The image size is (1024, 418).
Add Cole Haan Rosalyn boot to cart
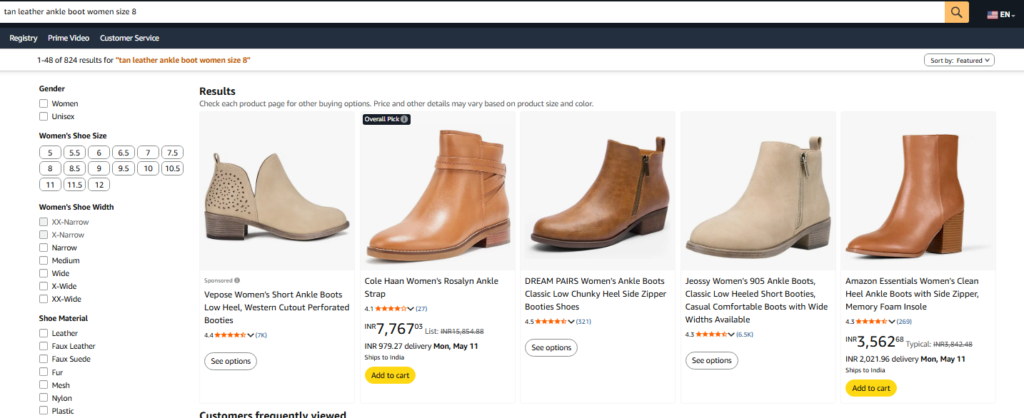[x=390, y=376]
